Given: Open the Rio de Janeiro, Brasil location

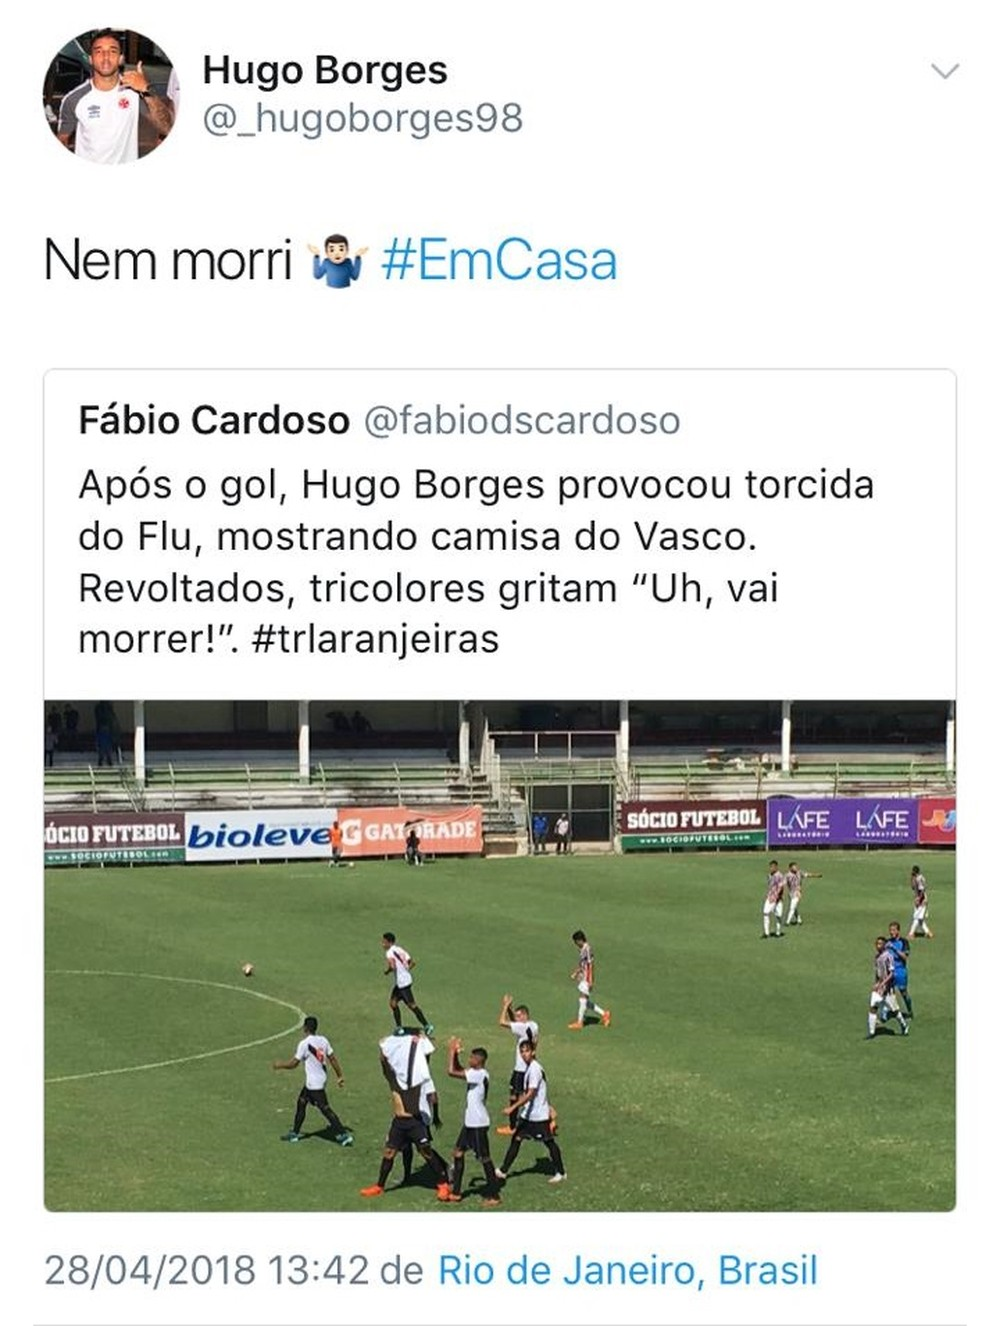Looking at the screenshot, I should [x=628, y=1270].
